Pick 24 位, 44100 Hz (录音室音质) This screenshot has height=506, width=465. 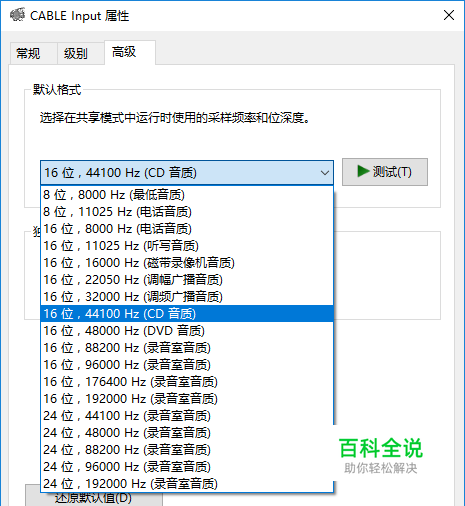pyautogui.click(x=187, y=416)
